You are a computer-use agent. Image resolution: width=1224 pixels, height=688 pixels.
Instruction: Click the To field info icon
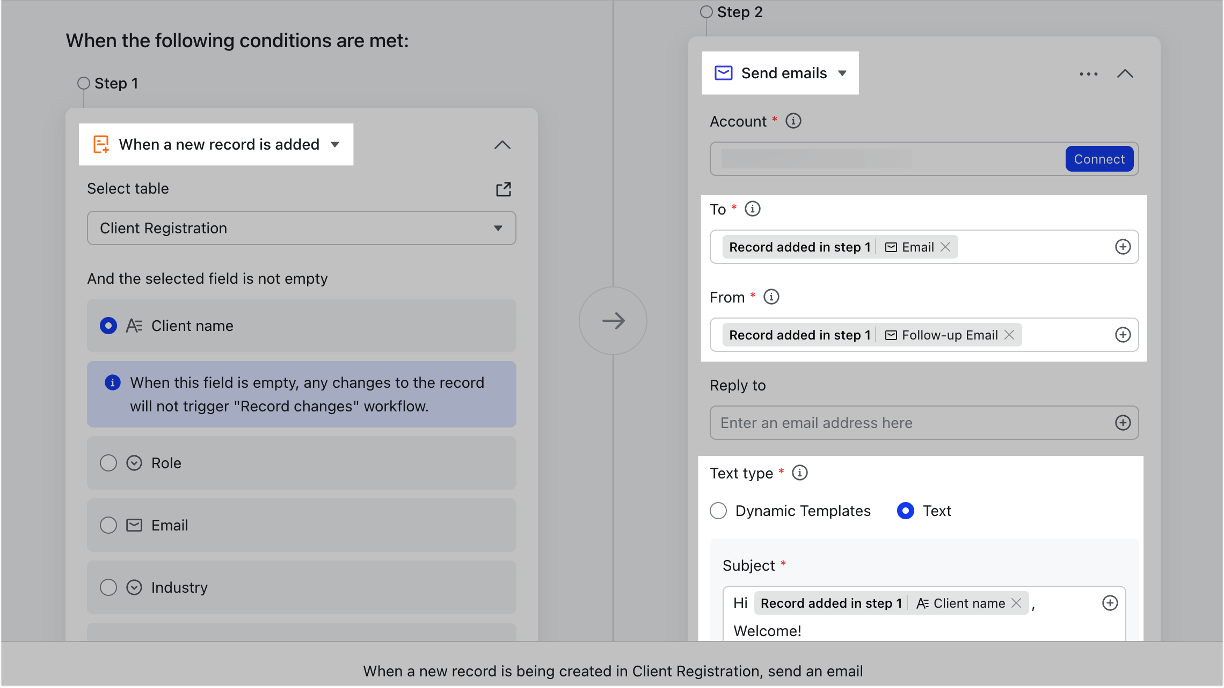pos(752,209)
